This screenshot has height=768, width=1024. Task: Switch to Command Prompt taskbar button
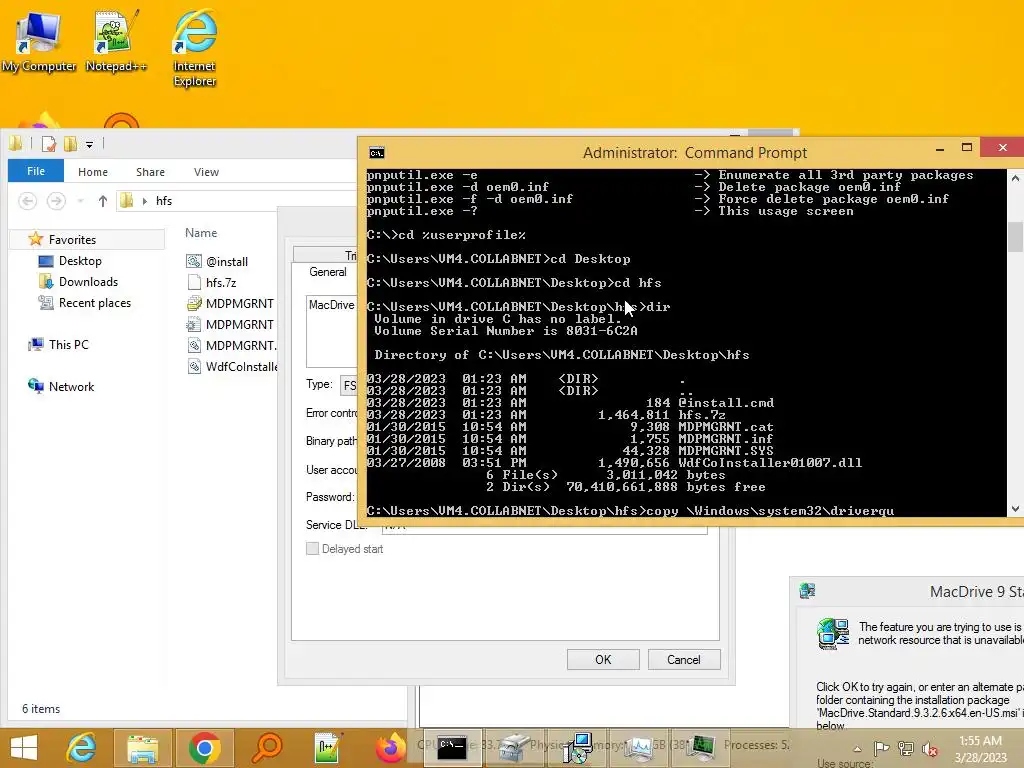pos(451,748)
